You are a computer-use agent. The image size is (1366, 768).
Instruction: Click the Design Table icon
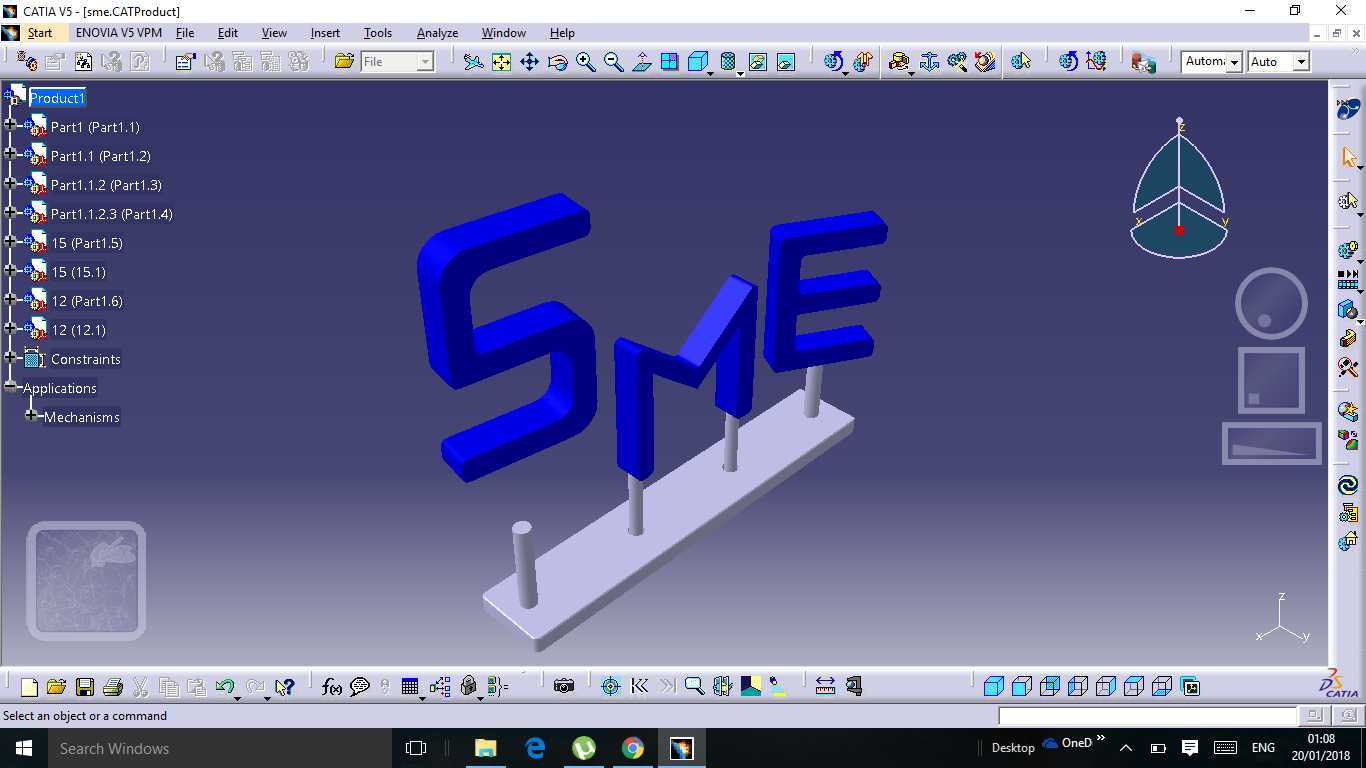[x=410, y=687]
